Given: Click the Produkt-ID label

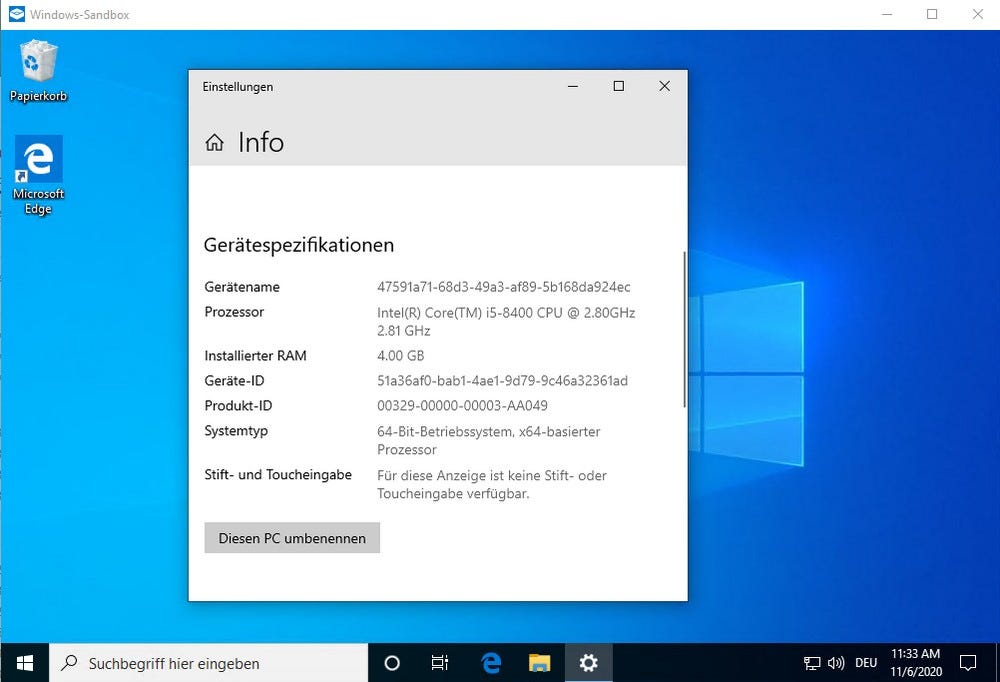Looking at the screenshot, I should 238,406.
